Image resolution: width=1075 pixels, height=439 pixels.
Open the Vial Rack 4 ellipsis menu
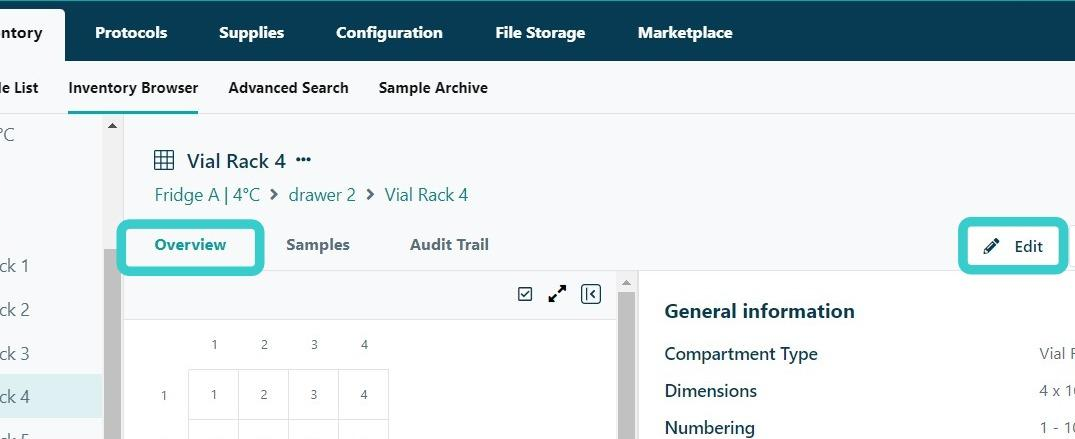pyautogui.click(x=303, y=161)
